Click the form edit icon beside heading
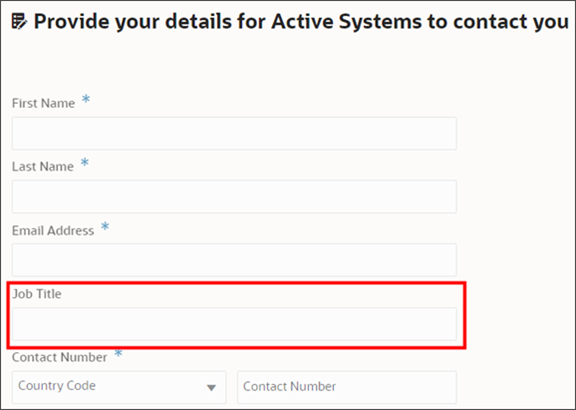This screenshot has width=576, height=410. 19,21
